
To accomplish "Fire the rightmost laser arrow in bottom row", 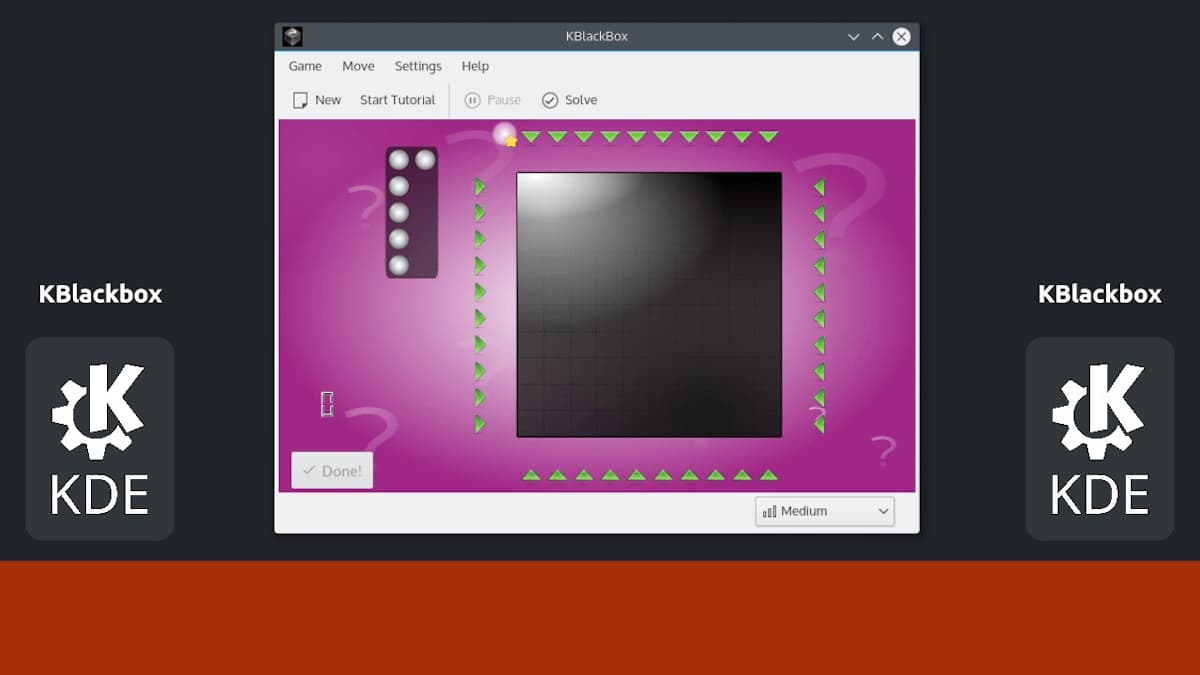I will (768, 474).
